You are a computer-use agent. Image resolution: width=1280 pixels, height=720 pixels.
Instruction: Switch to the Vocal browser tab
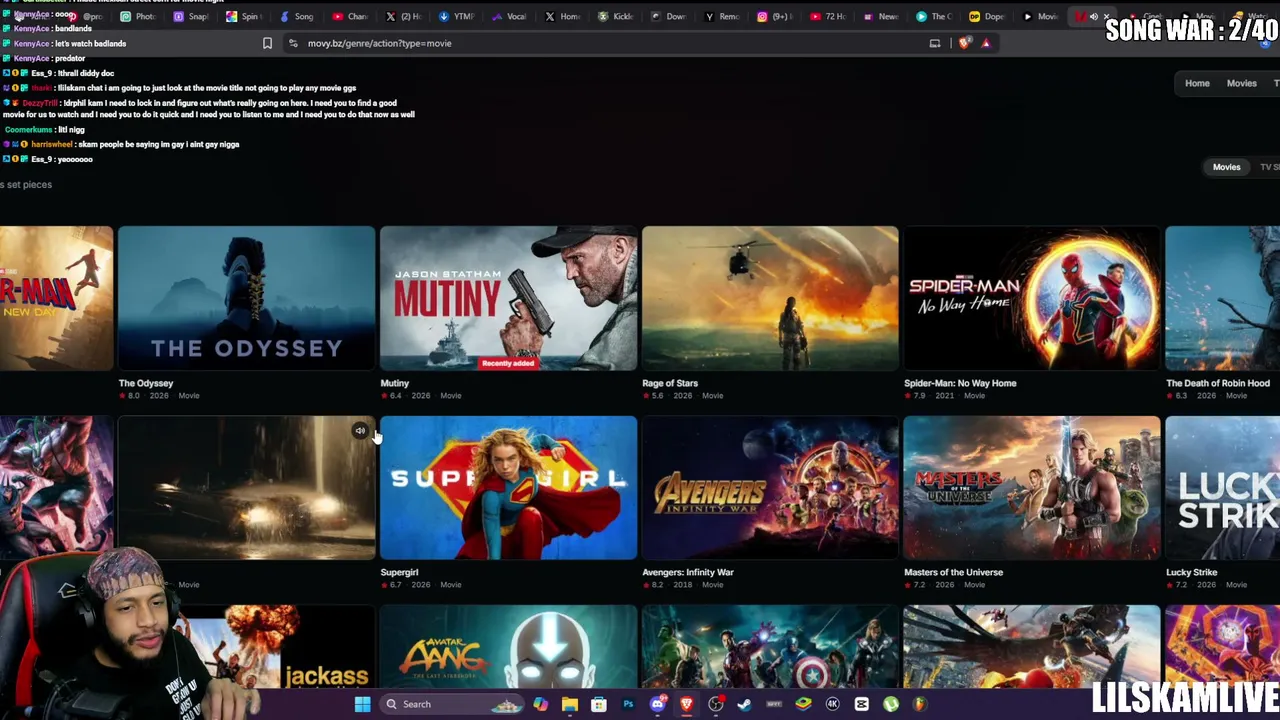tap(510, 16)
